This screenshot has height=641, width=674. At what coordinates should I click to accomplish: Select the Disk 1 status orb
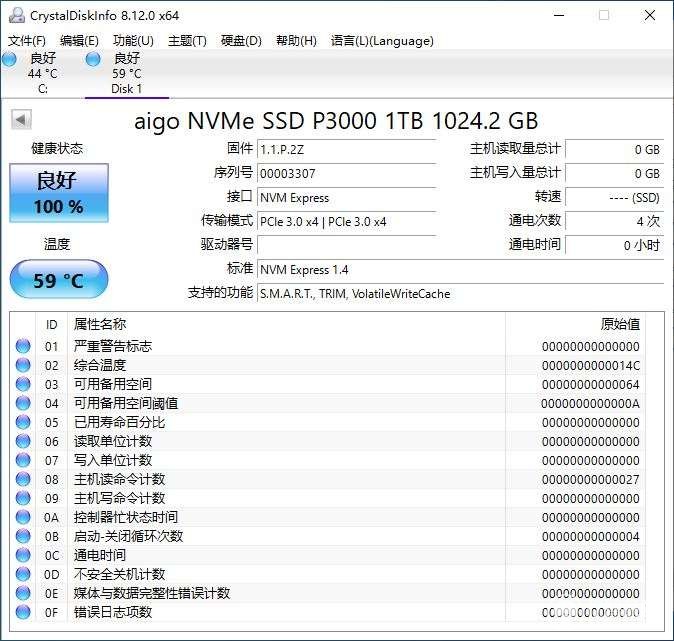pyautogui.click(x=93, y=59)
